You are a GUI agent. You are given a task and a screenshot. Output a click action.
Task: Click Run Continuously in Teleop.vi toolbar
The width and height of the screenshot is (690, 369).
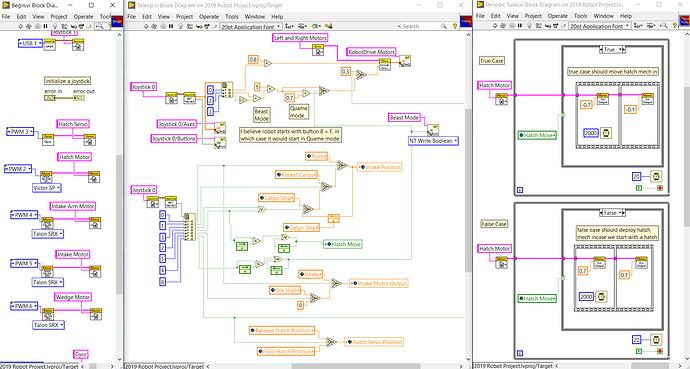tap(154, 26)
